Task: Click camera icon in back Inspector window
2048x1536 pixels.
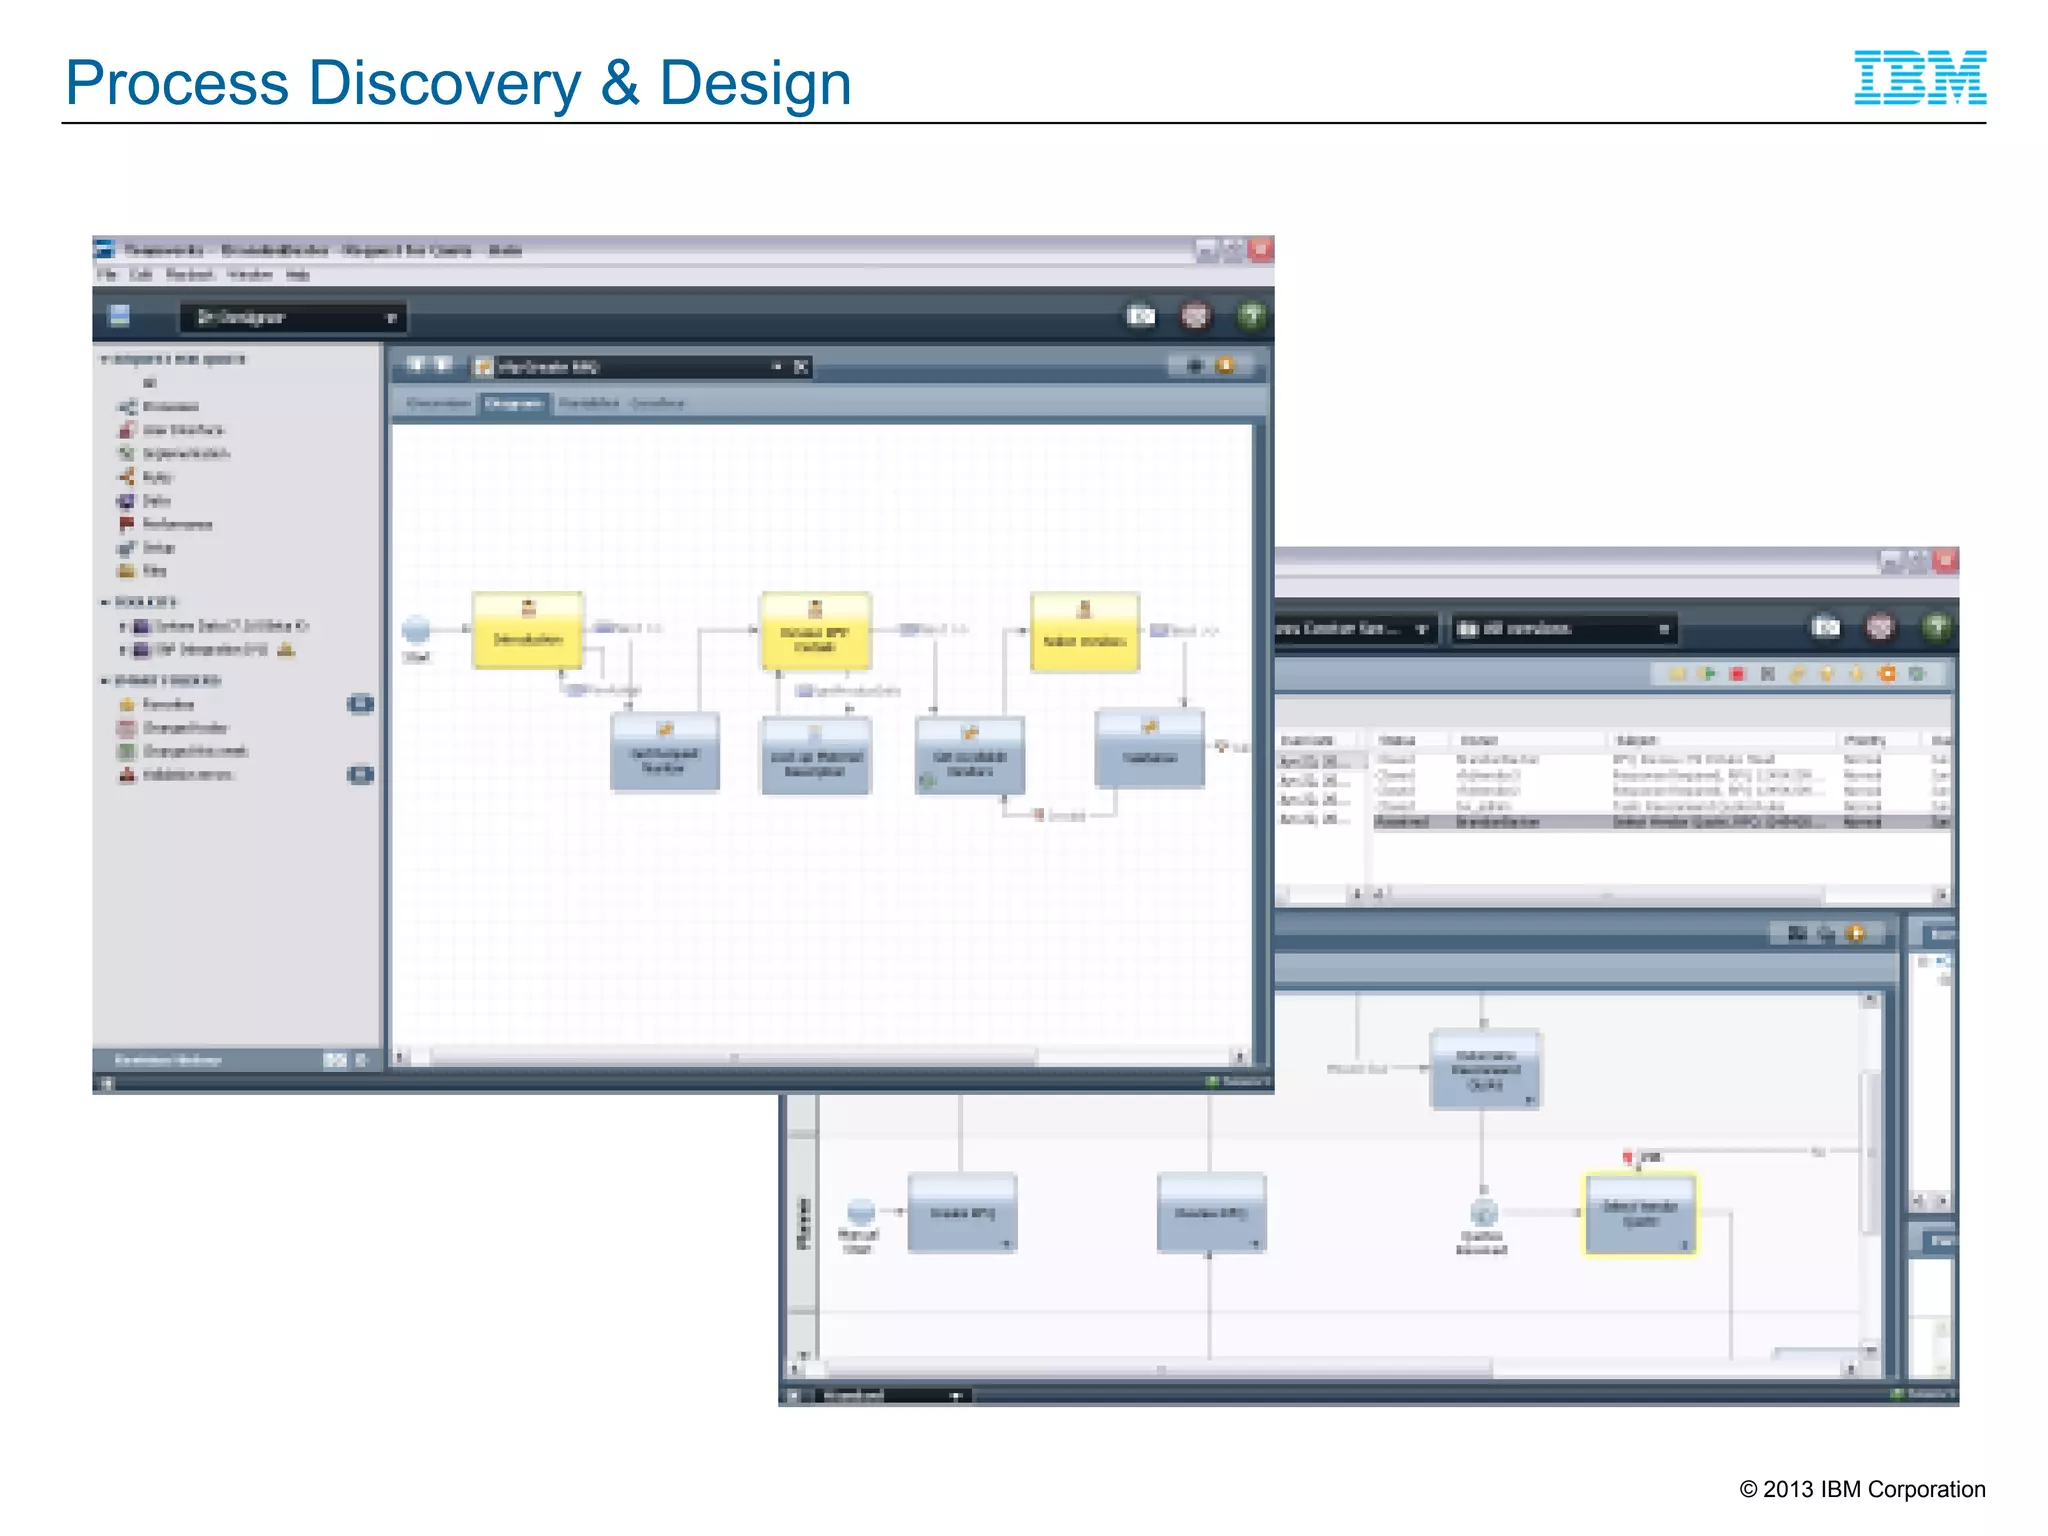Action: [1825, 627]
